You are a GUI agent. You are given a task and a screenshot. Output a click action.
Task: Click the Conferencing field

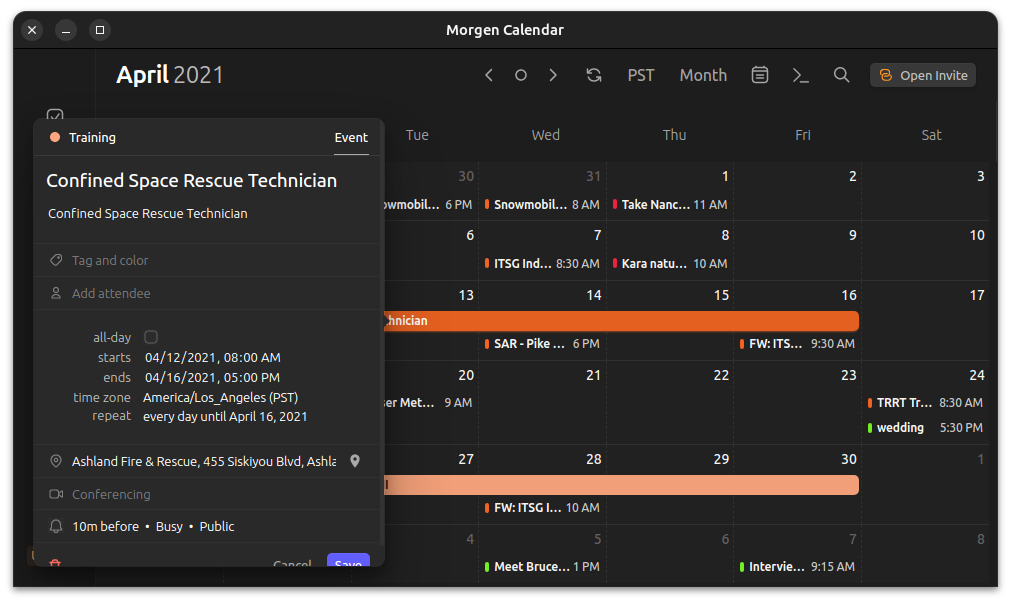[206, 495]
